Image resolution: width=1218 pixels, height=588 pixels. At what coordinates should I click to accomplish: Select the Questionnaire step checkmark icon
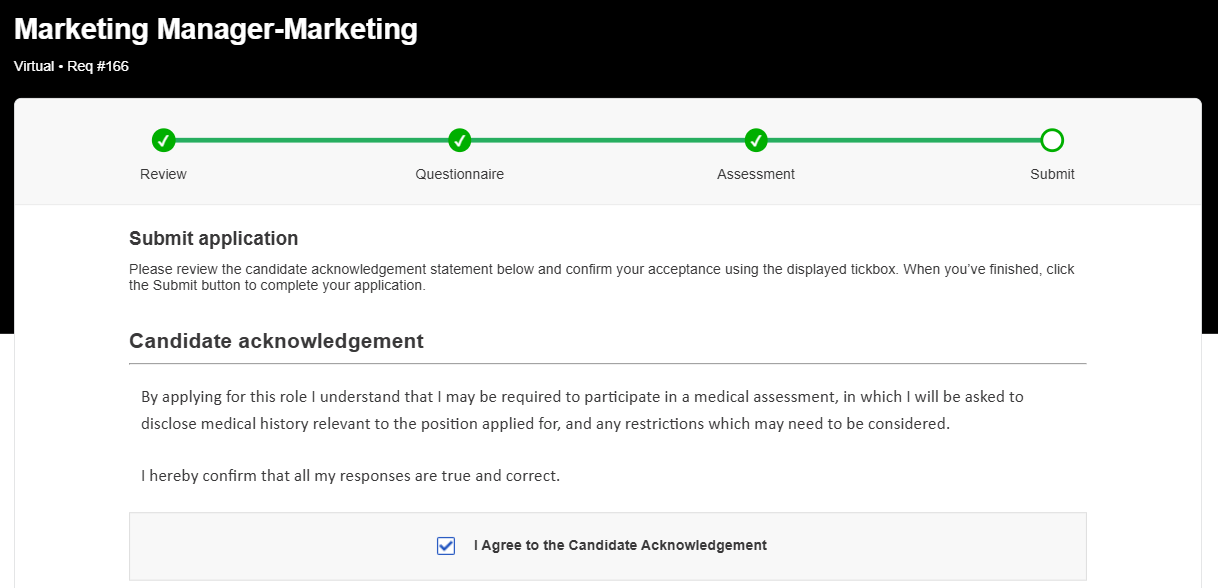(x=460, y=140)
